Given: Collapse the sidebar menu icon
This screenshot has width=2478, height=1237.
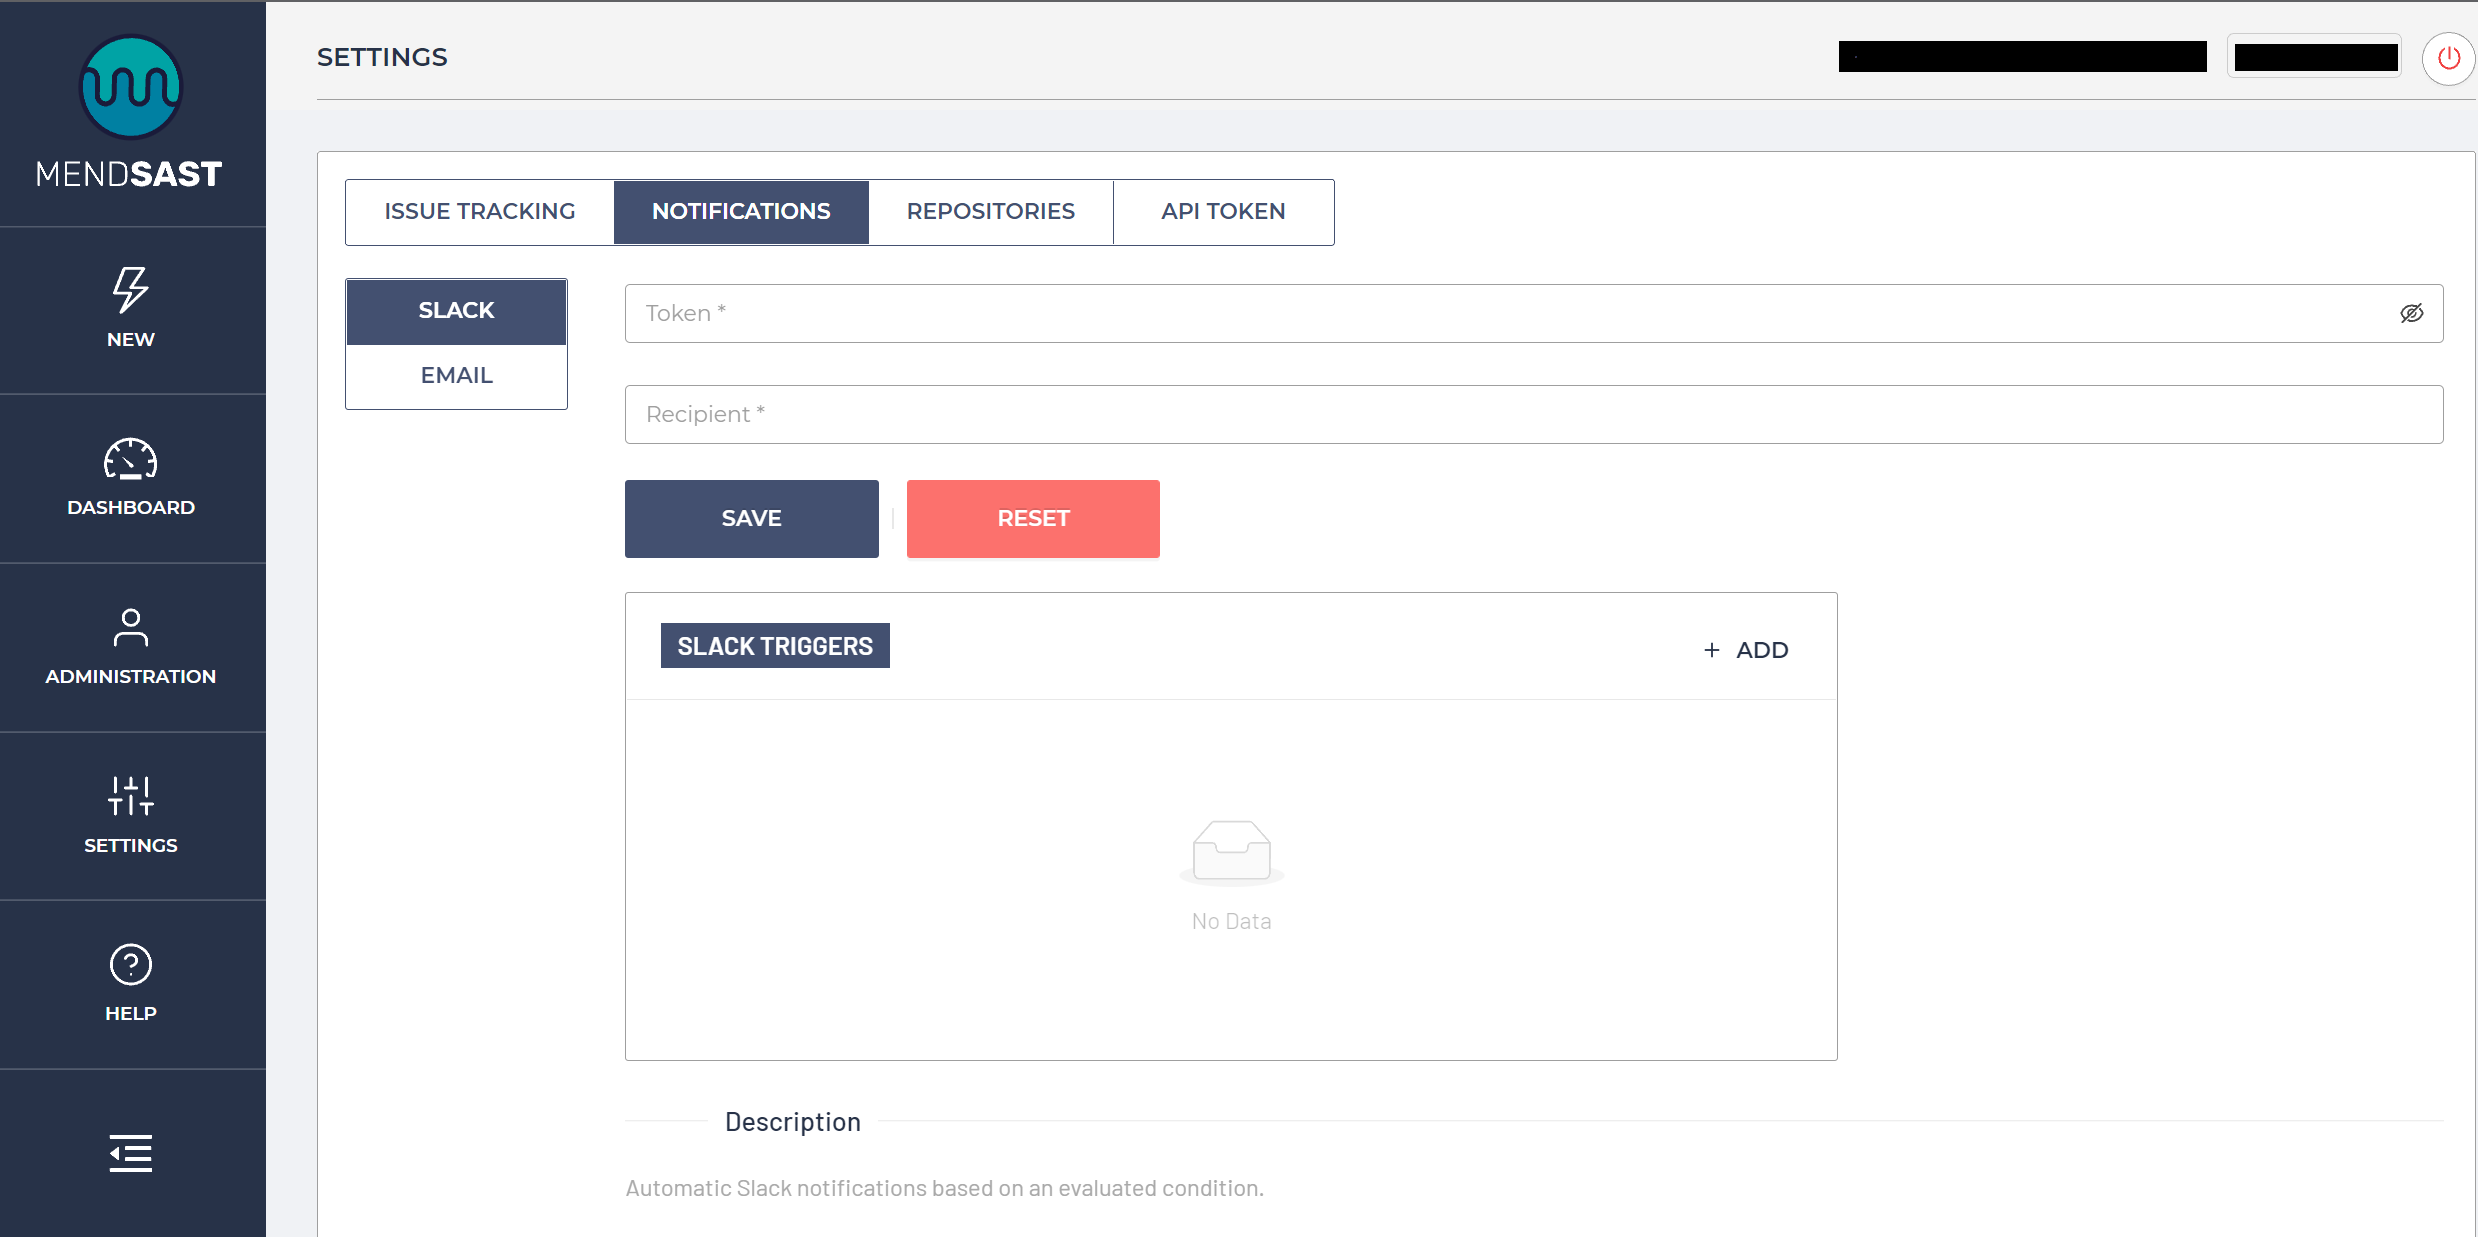Looking at the screenshot, I should pyautogui.click(x=130, y=1153).
